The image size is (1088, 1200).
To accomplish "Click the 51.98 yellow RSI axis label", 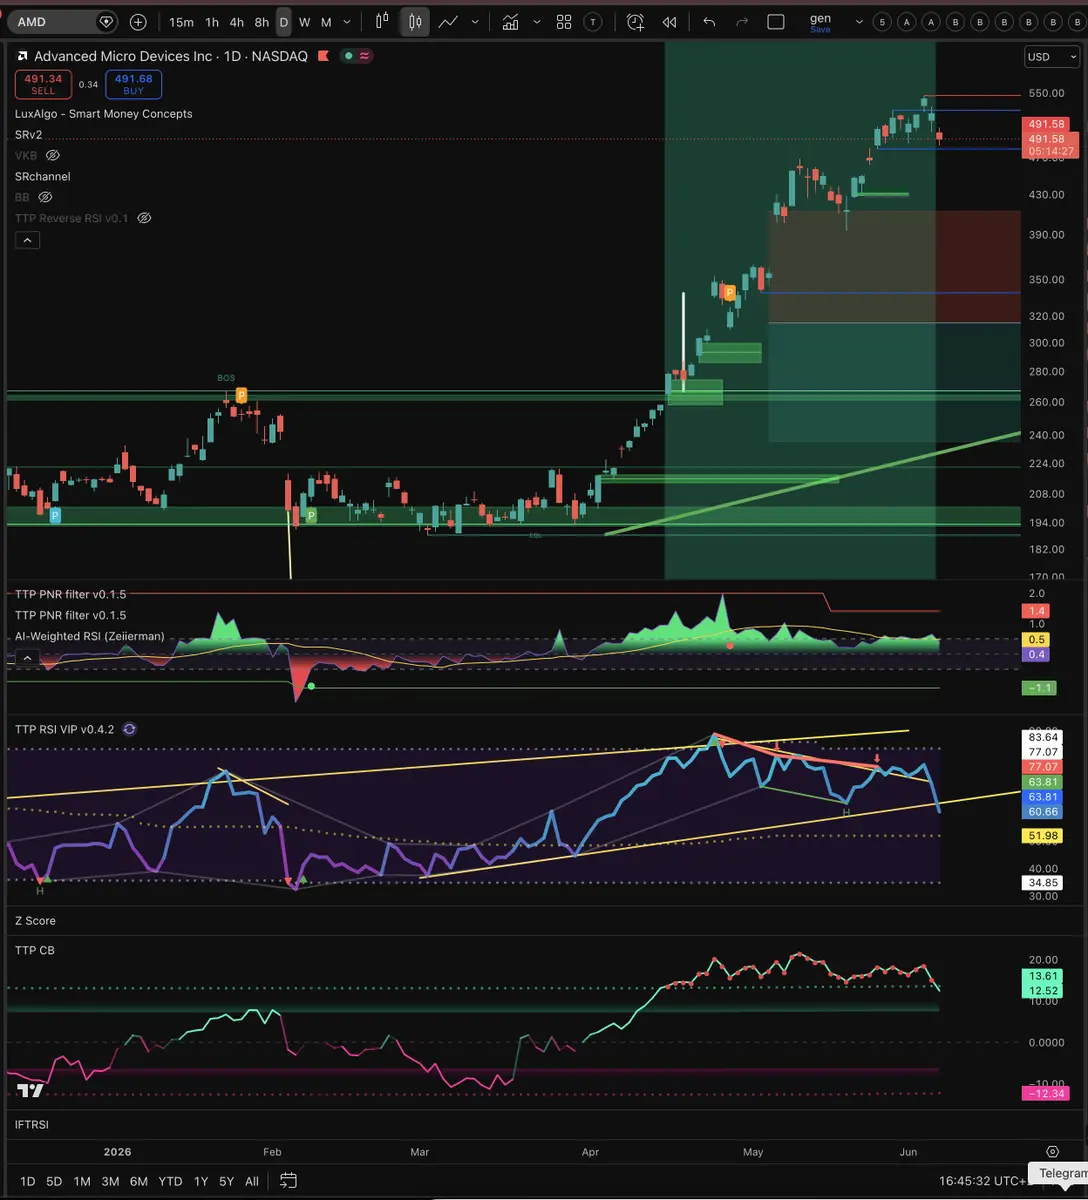I will click(1044, 836).
